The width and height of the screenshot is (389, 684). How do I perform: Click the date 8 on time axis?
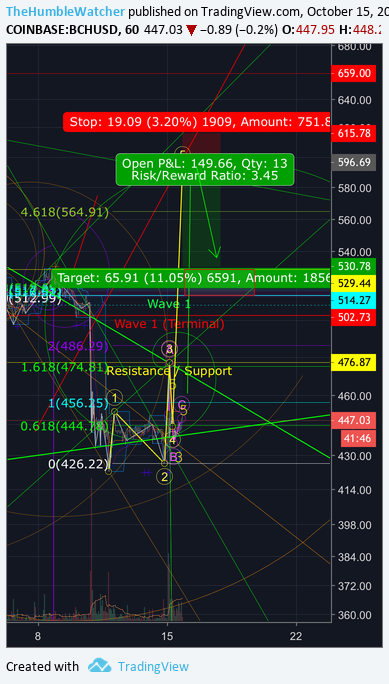point(38,635)
